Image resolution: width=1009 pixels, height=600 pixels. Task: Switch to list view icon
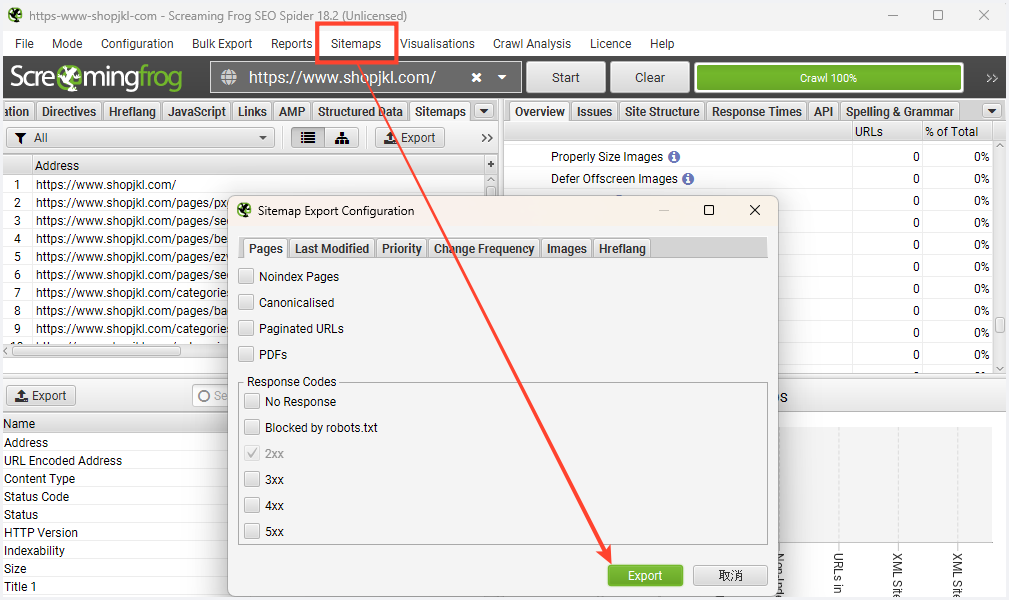309,138
